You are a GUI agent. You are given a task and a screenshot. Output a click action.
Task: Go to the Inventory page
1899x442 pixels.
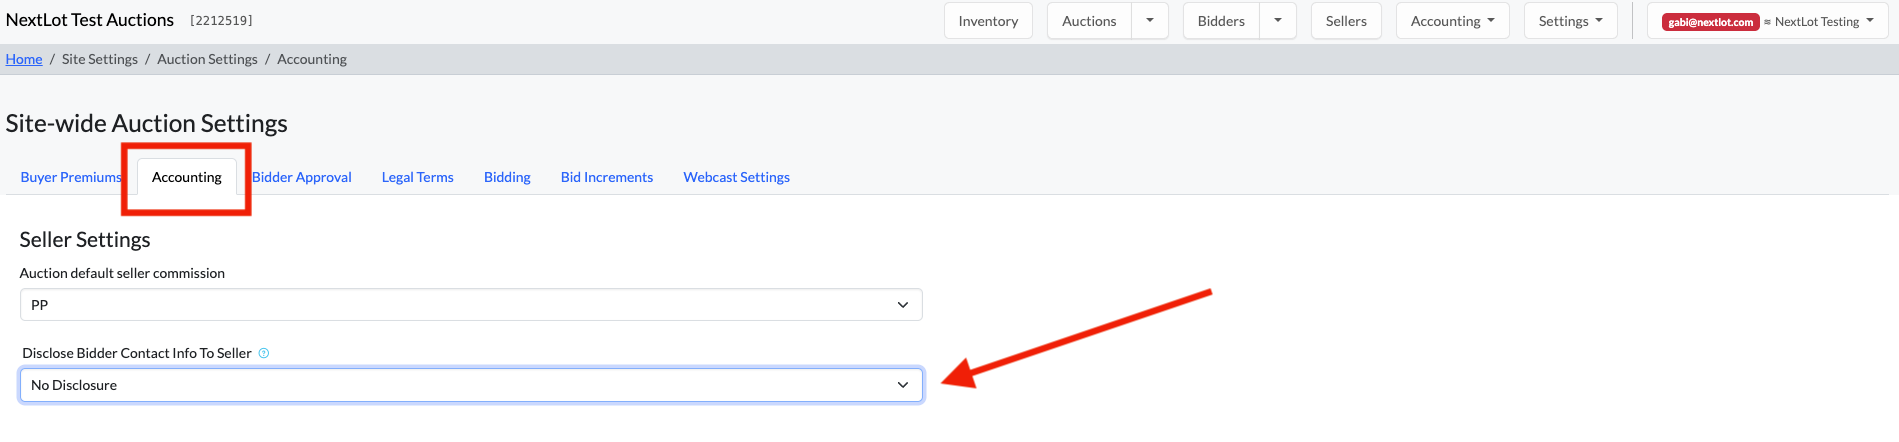pos(988,21)
